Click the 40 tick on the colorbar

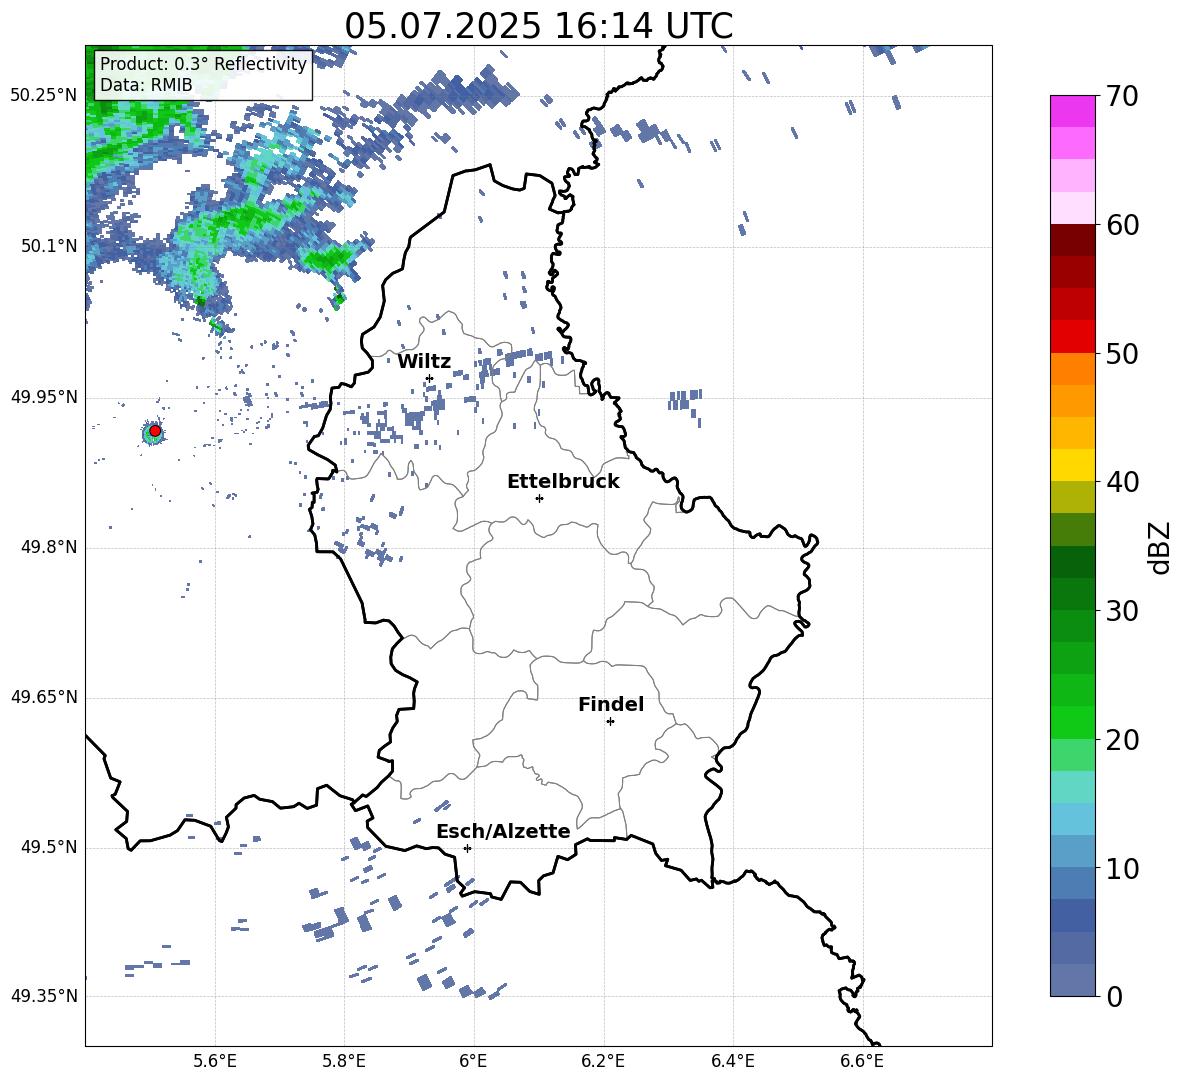point(1122,482)
